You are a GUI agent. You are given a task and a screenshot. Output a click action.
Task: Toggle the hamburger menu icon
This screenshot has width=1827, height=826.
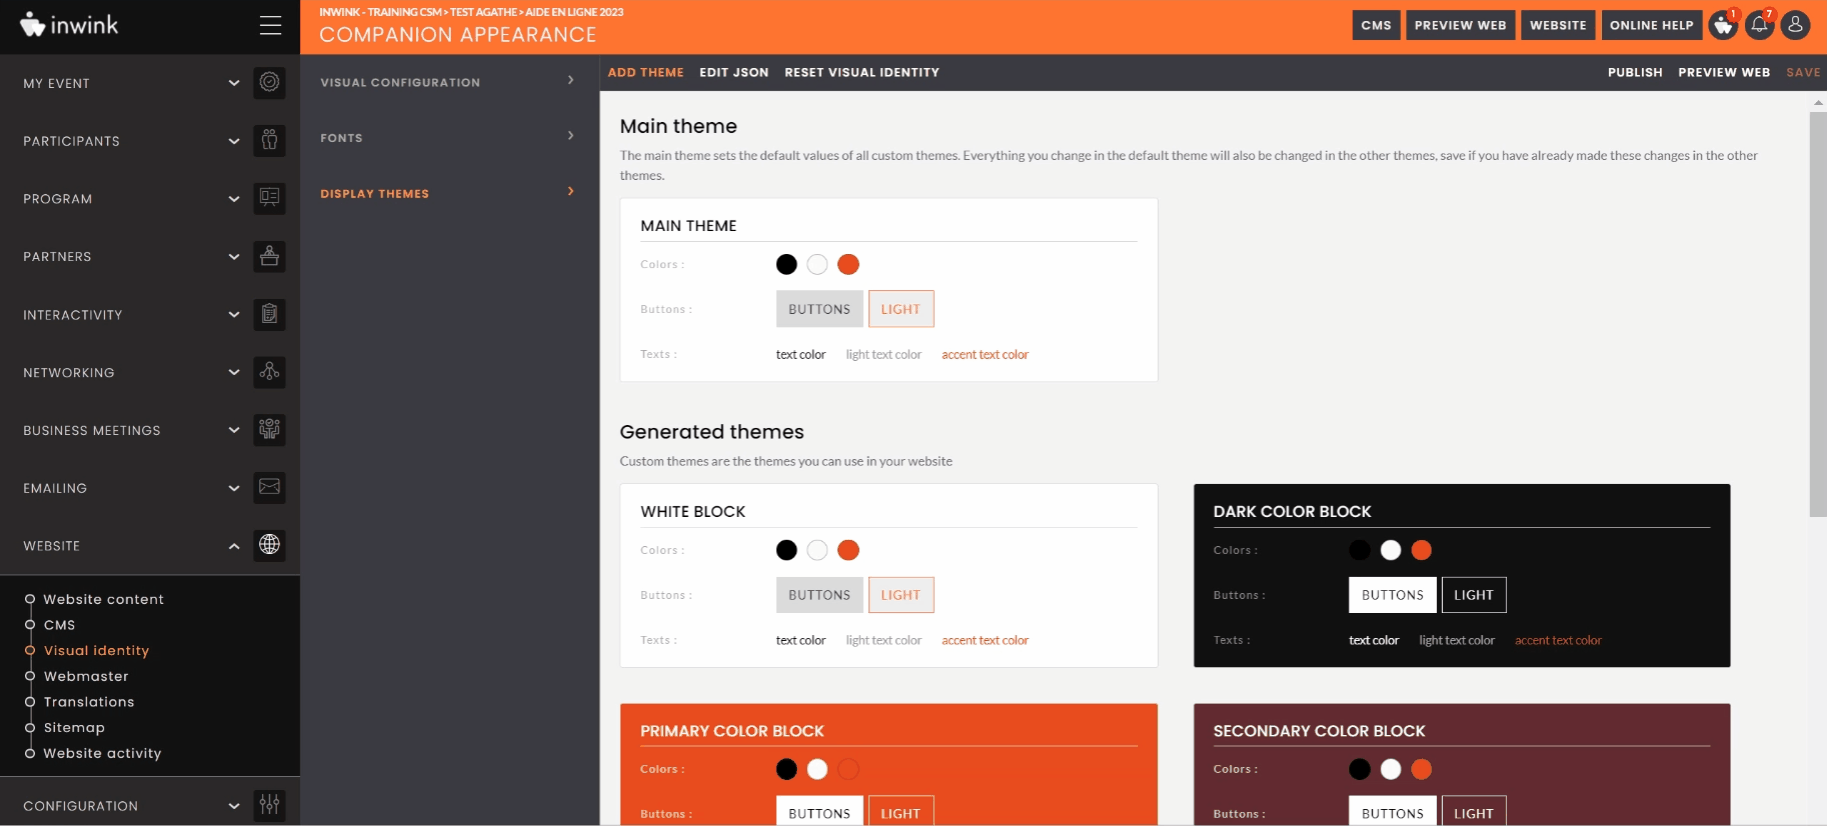pos(270,25)
